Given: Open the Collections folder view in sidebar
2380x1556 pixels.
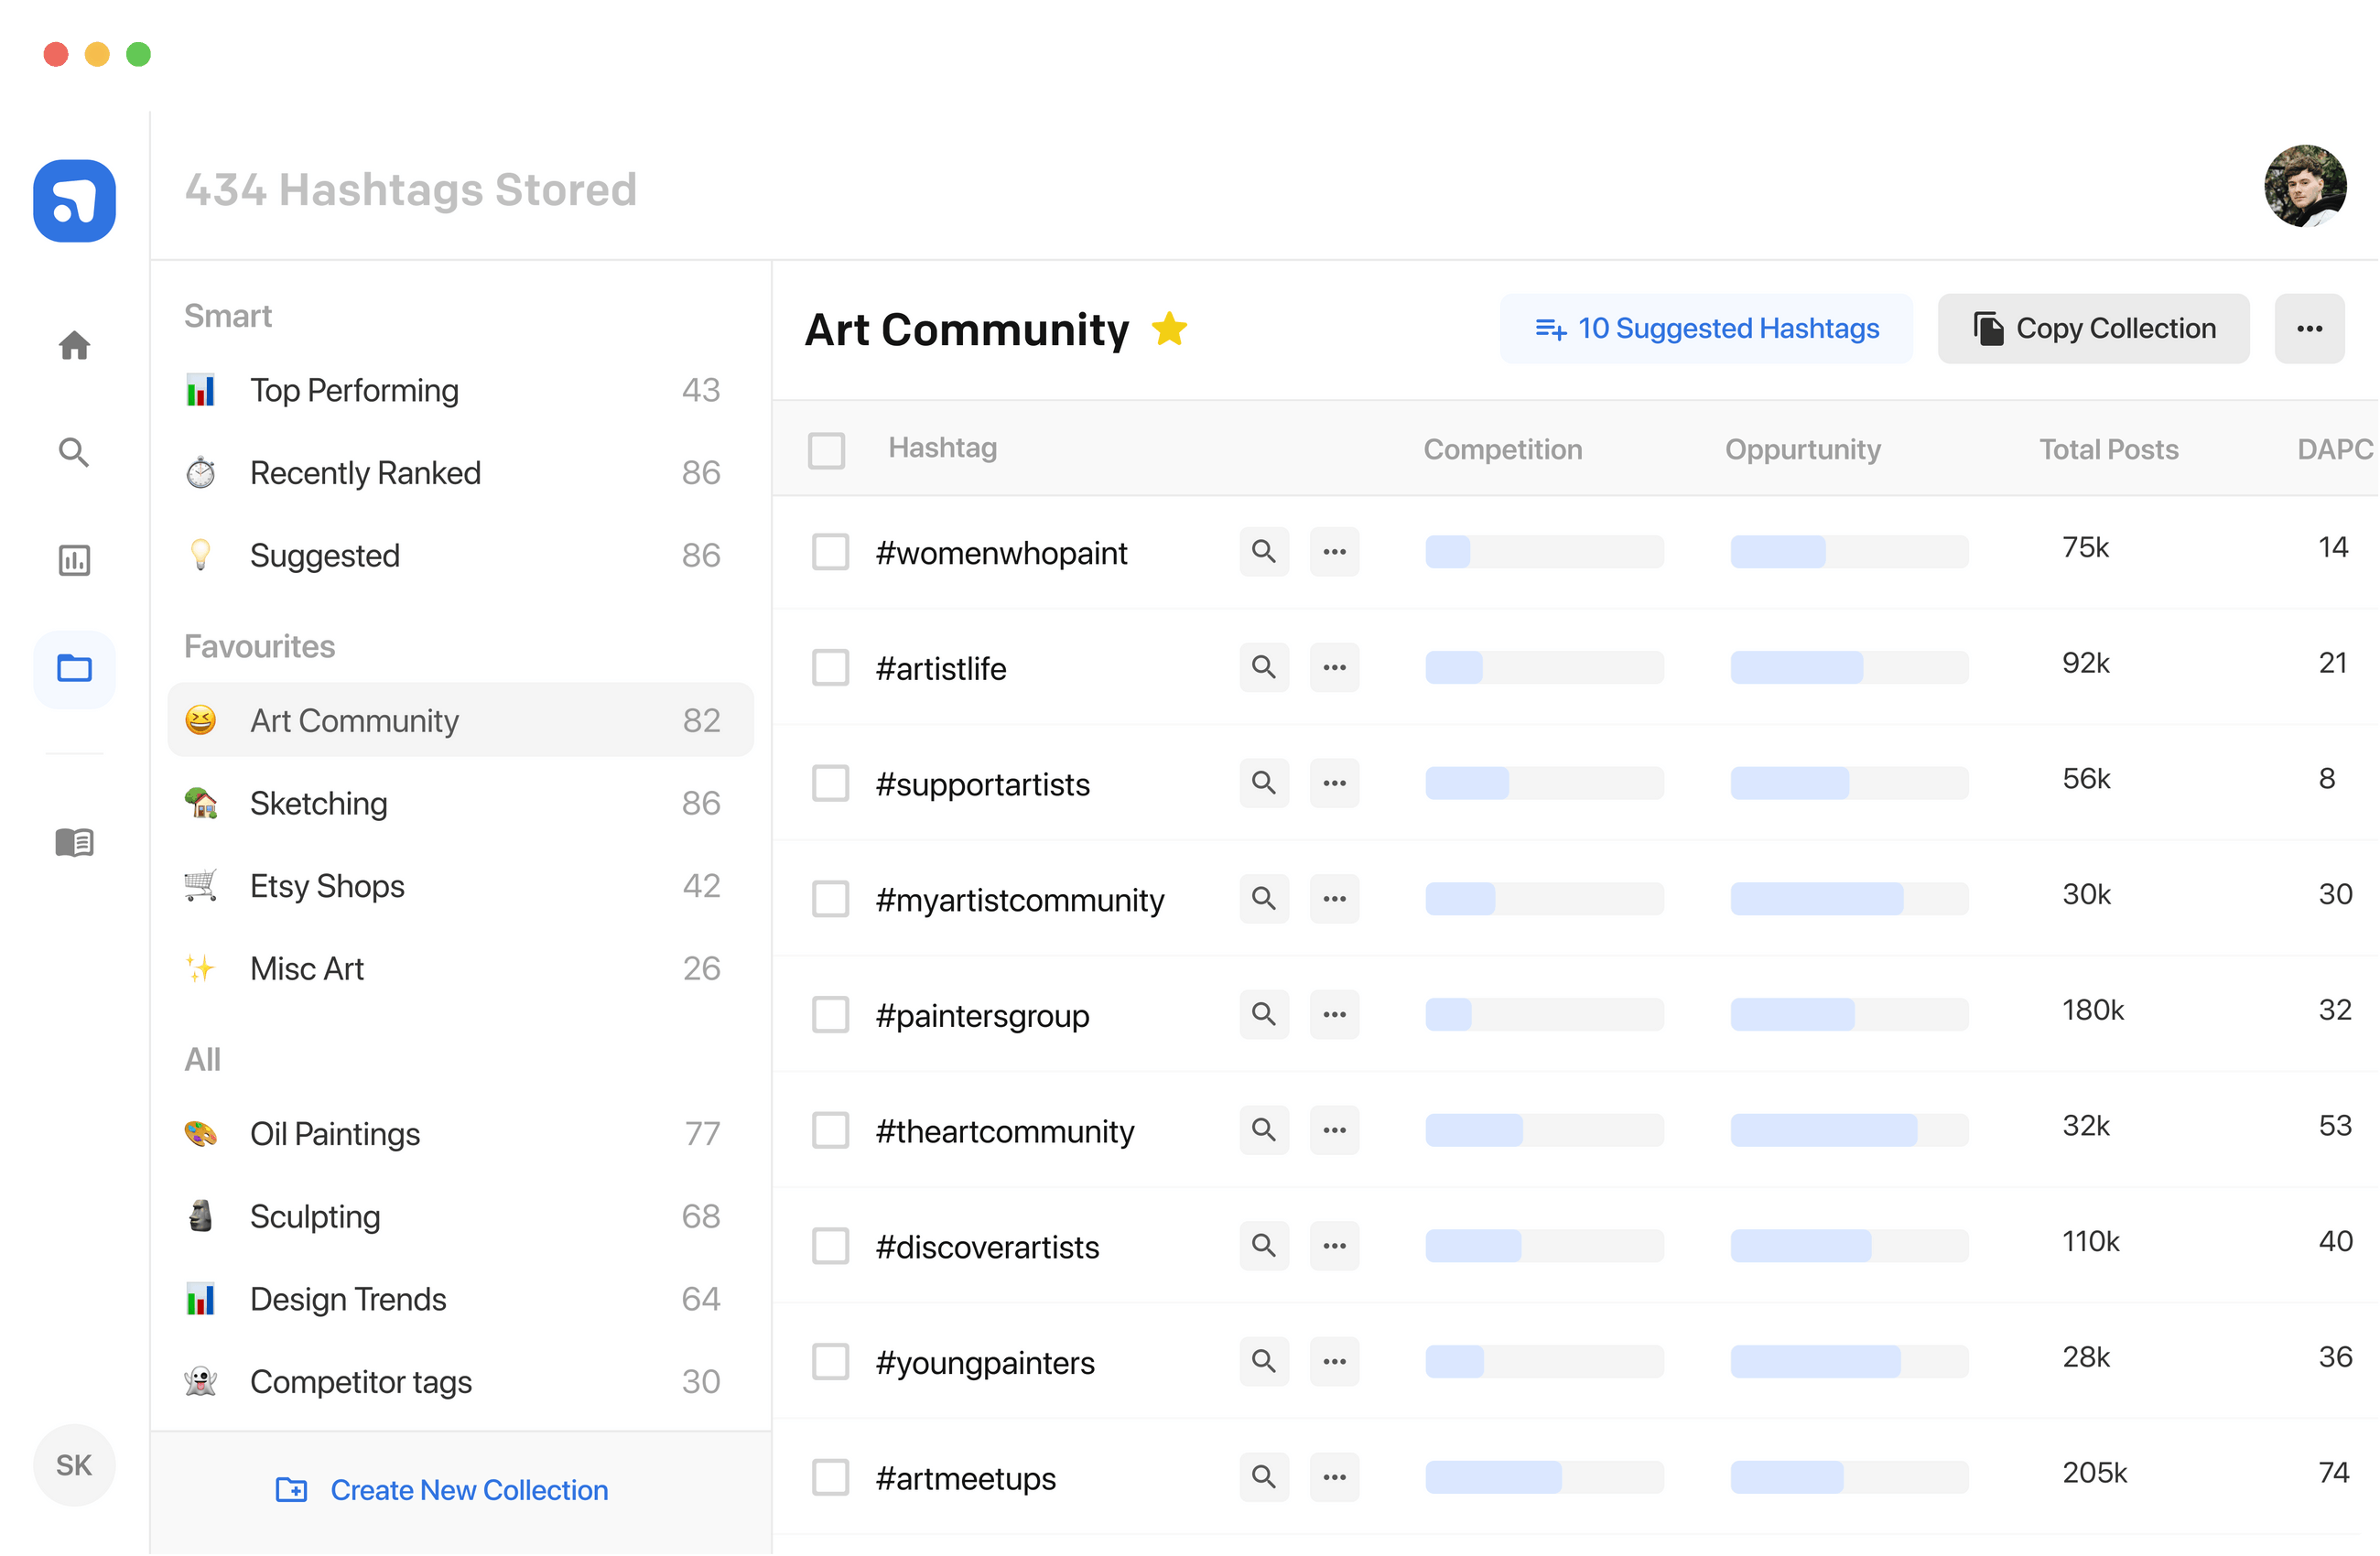Looking at the screenshot, I should (74, 668).
